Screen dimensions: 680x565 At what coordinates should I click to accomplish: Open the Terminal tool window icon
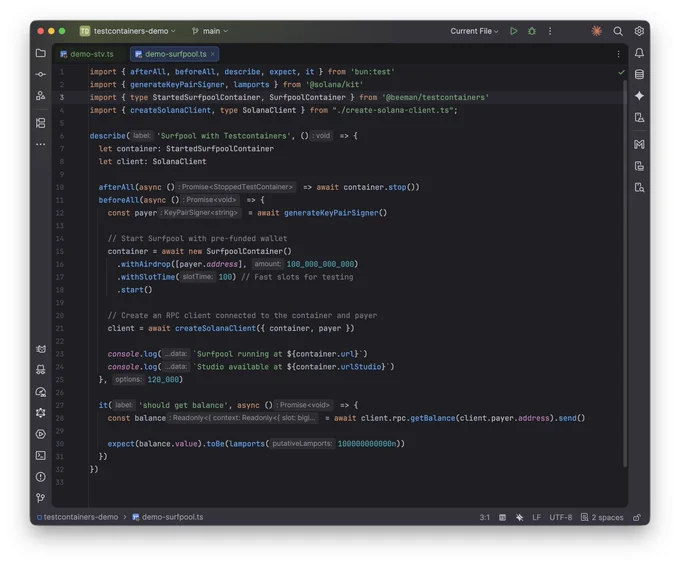[41, 455]
